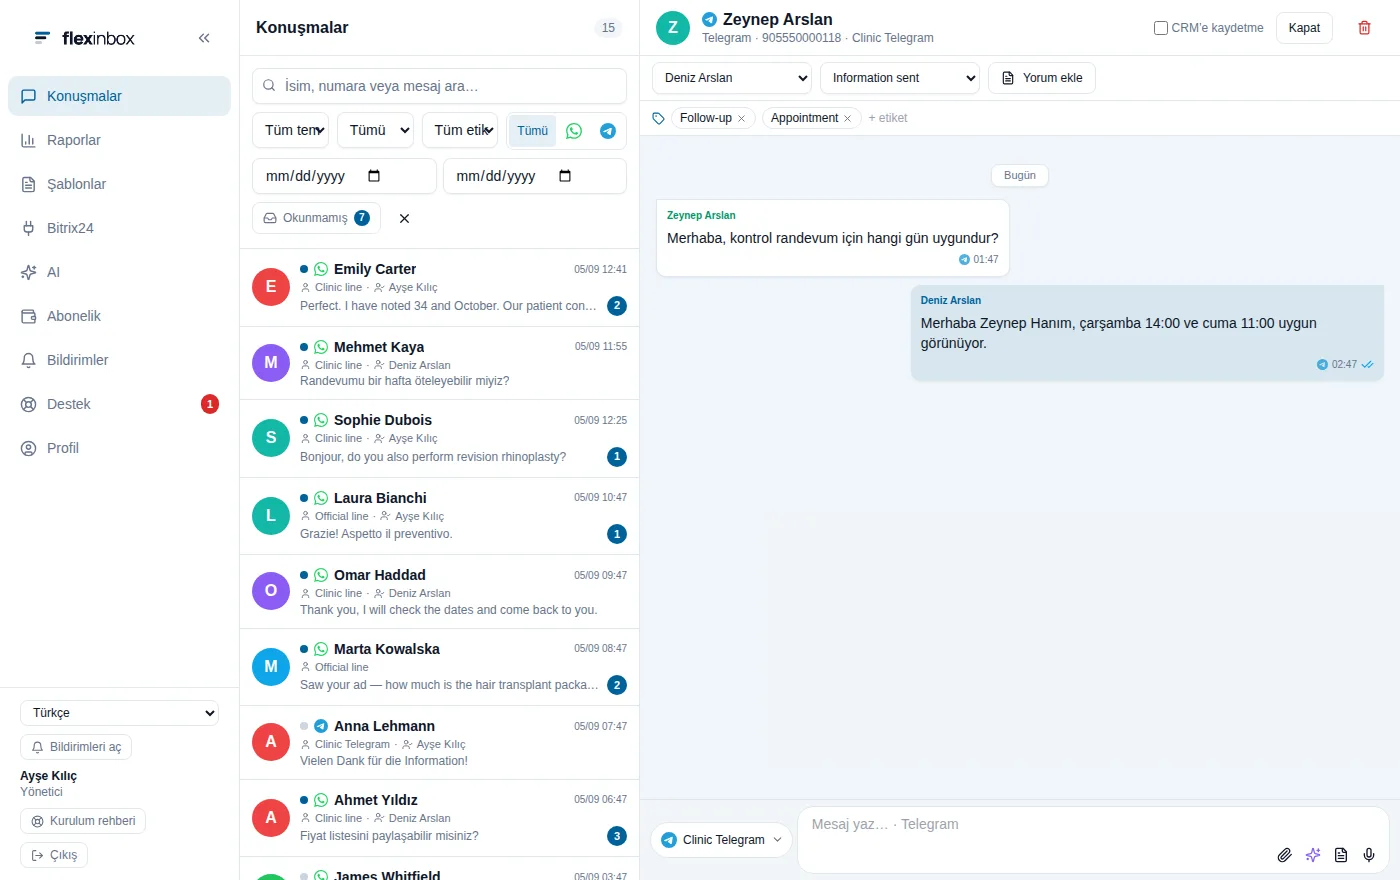Click the tag icon beside Follow-up
Viewport: 1400px width, 880px height.
[x=658, y=118]
